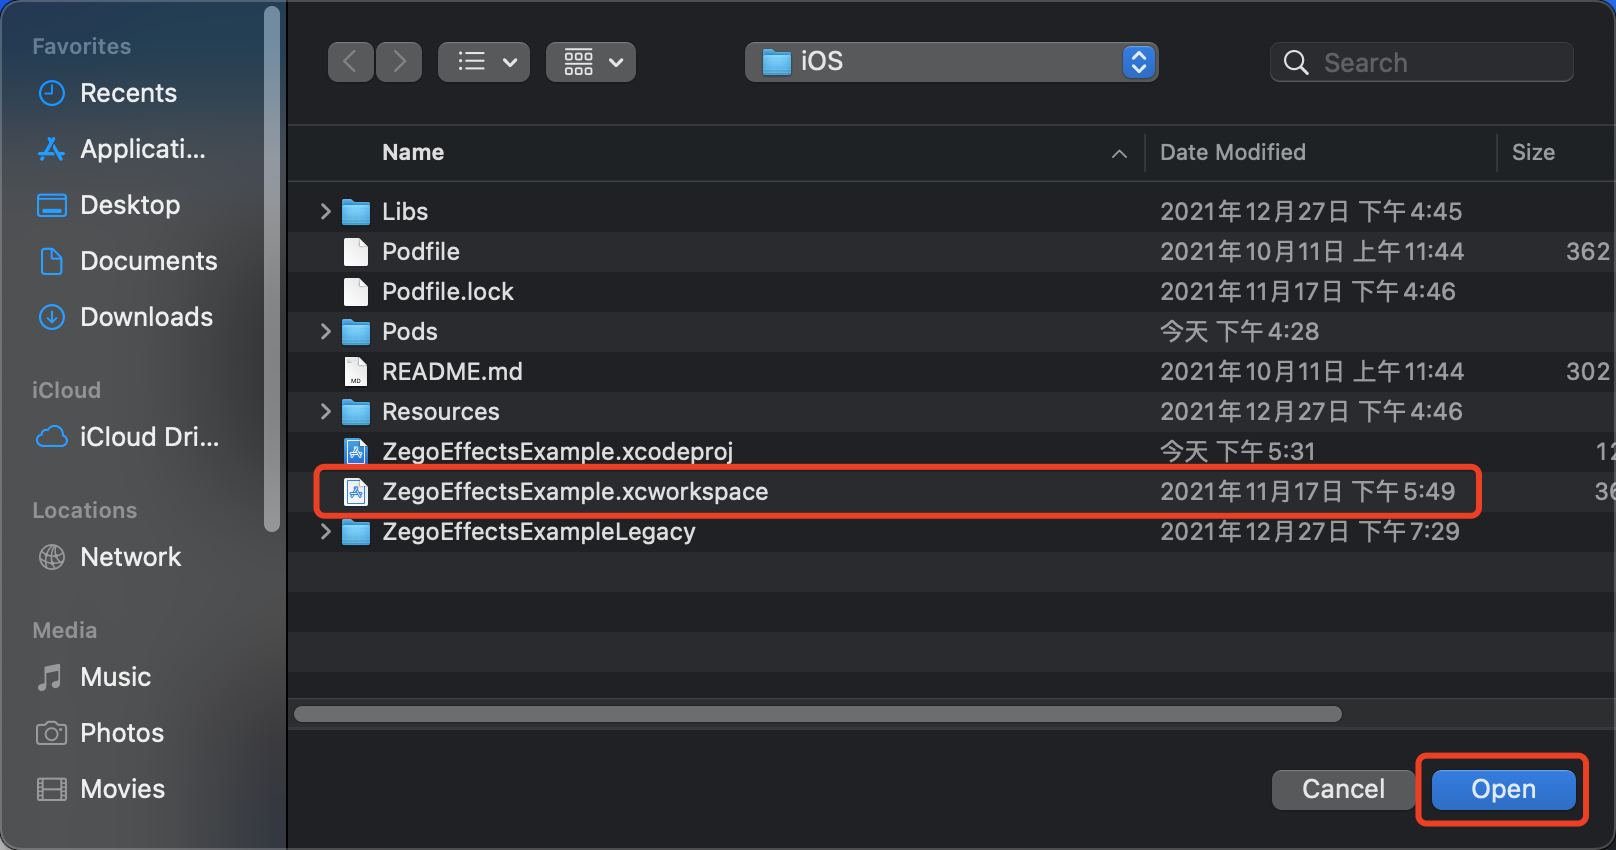Click the magnifying glass search icon
The image size is (1616, 850).
[x=1296, y=63]
